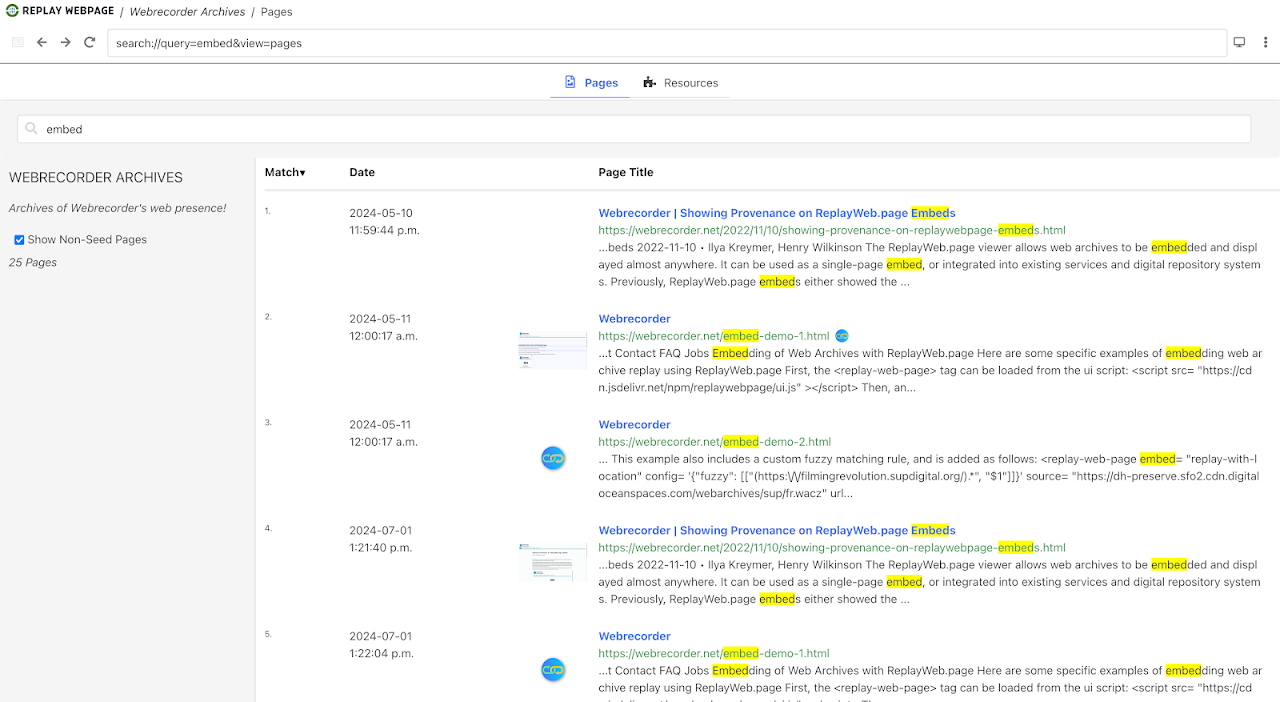
Task: Click the fullscreen display icon
Action: coord(1240,43)
